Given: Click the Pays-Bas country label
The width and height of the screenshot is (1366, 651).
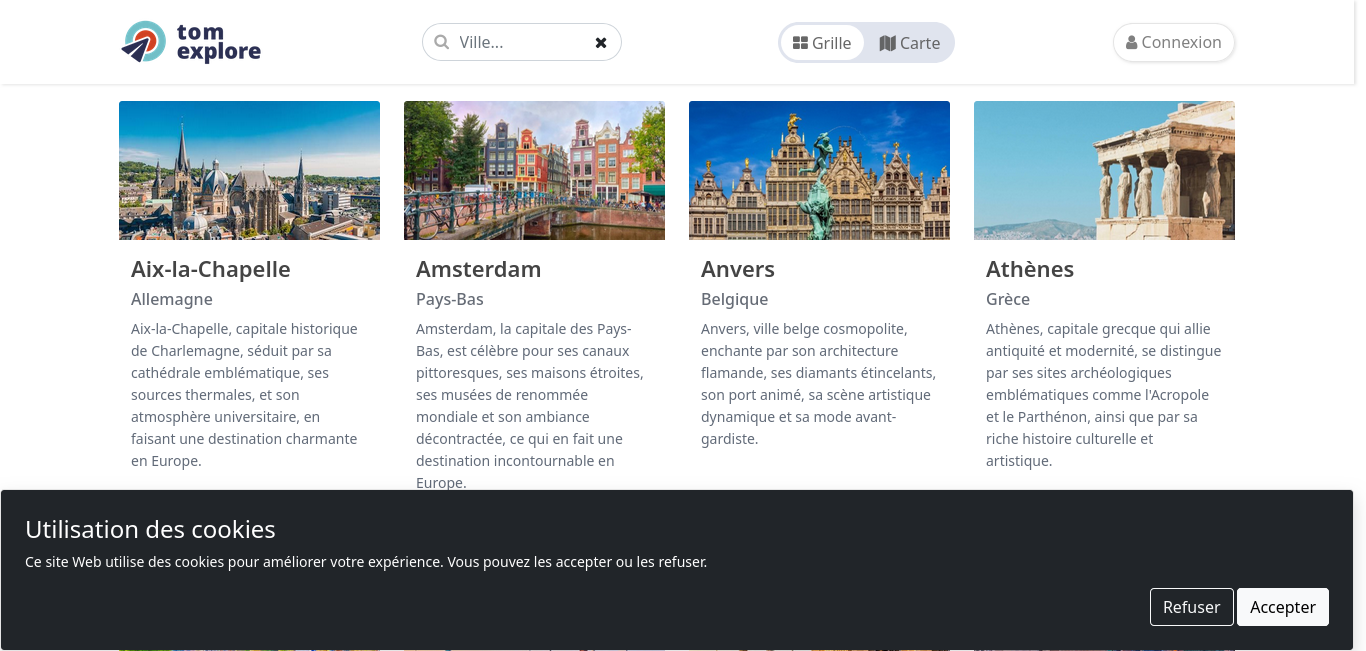Looking at the screenshot, I should (450, 299).
